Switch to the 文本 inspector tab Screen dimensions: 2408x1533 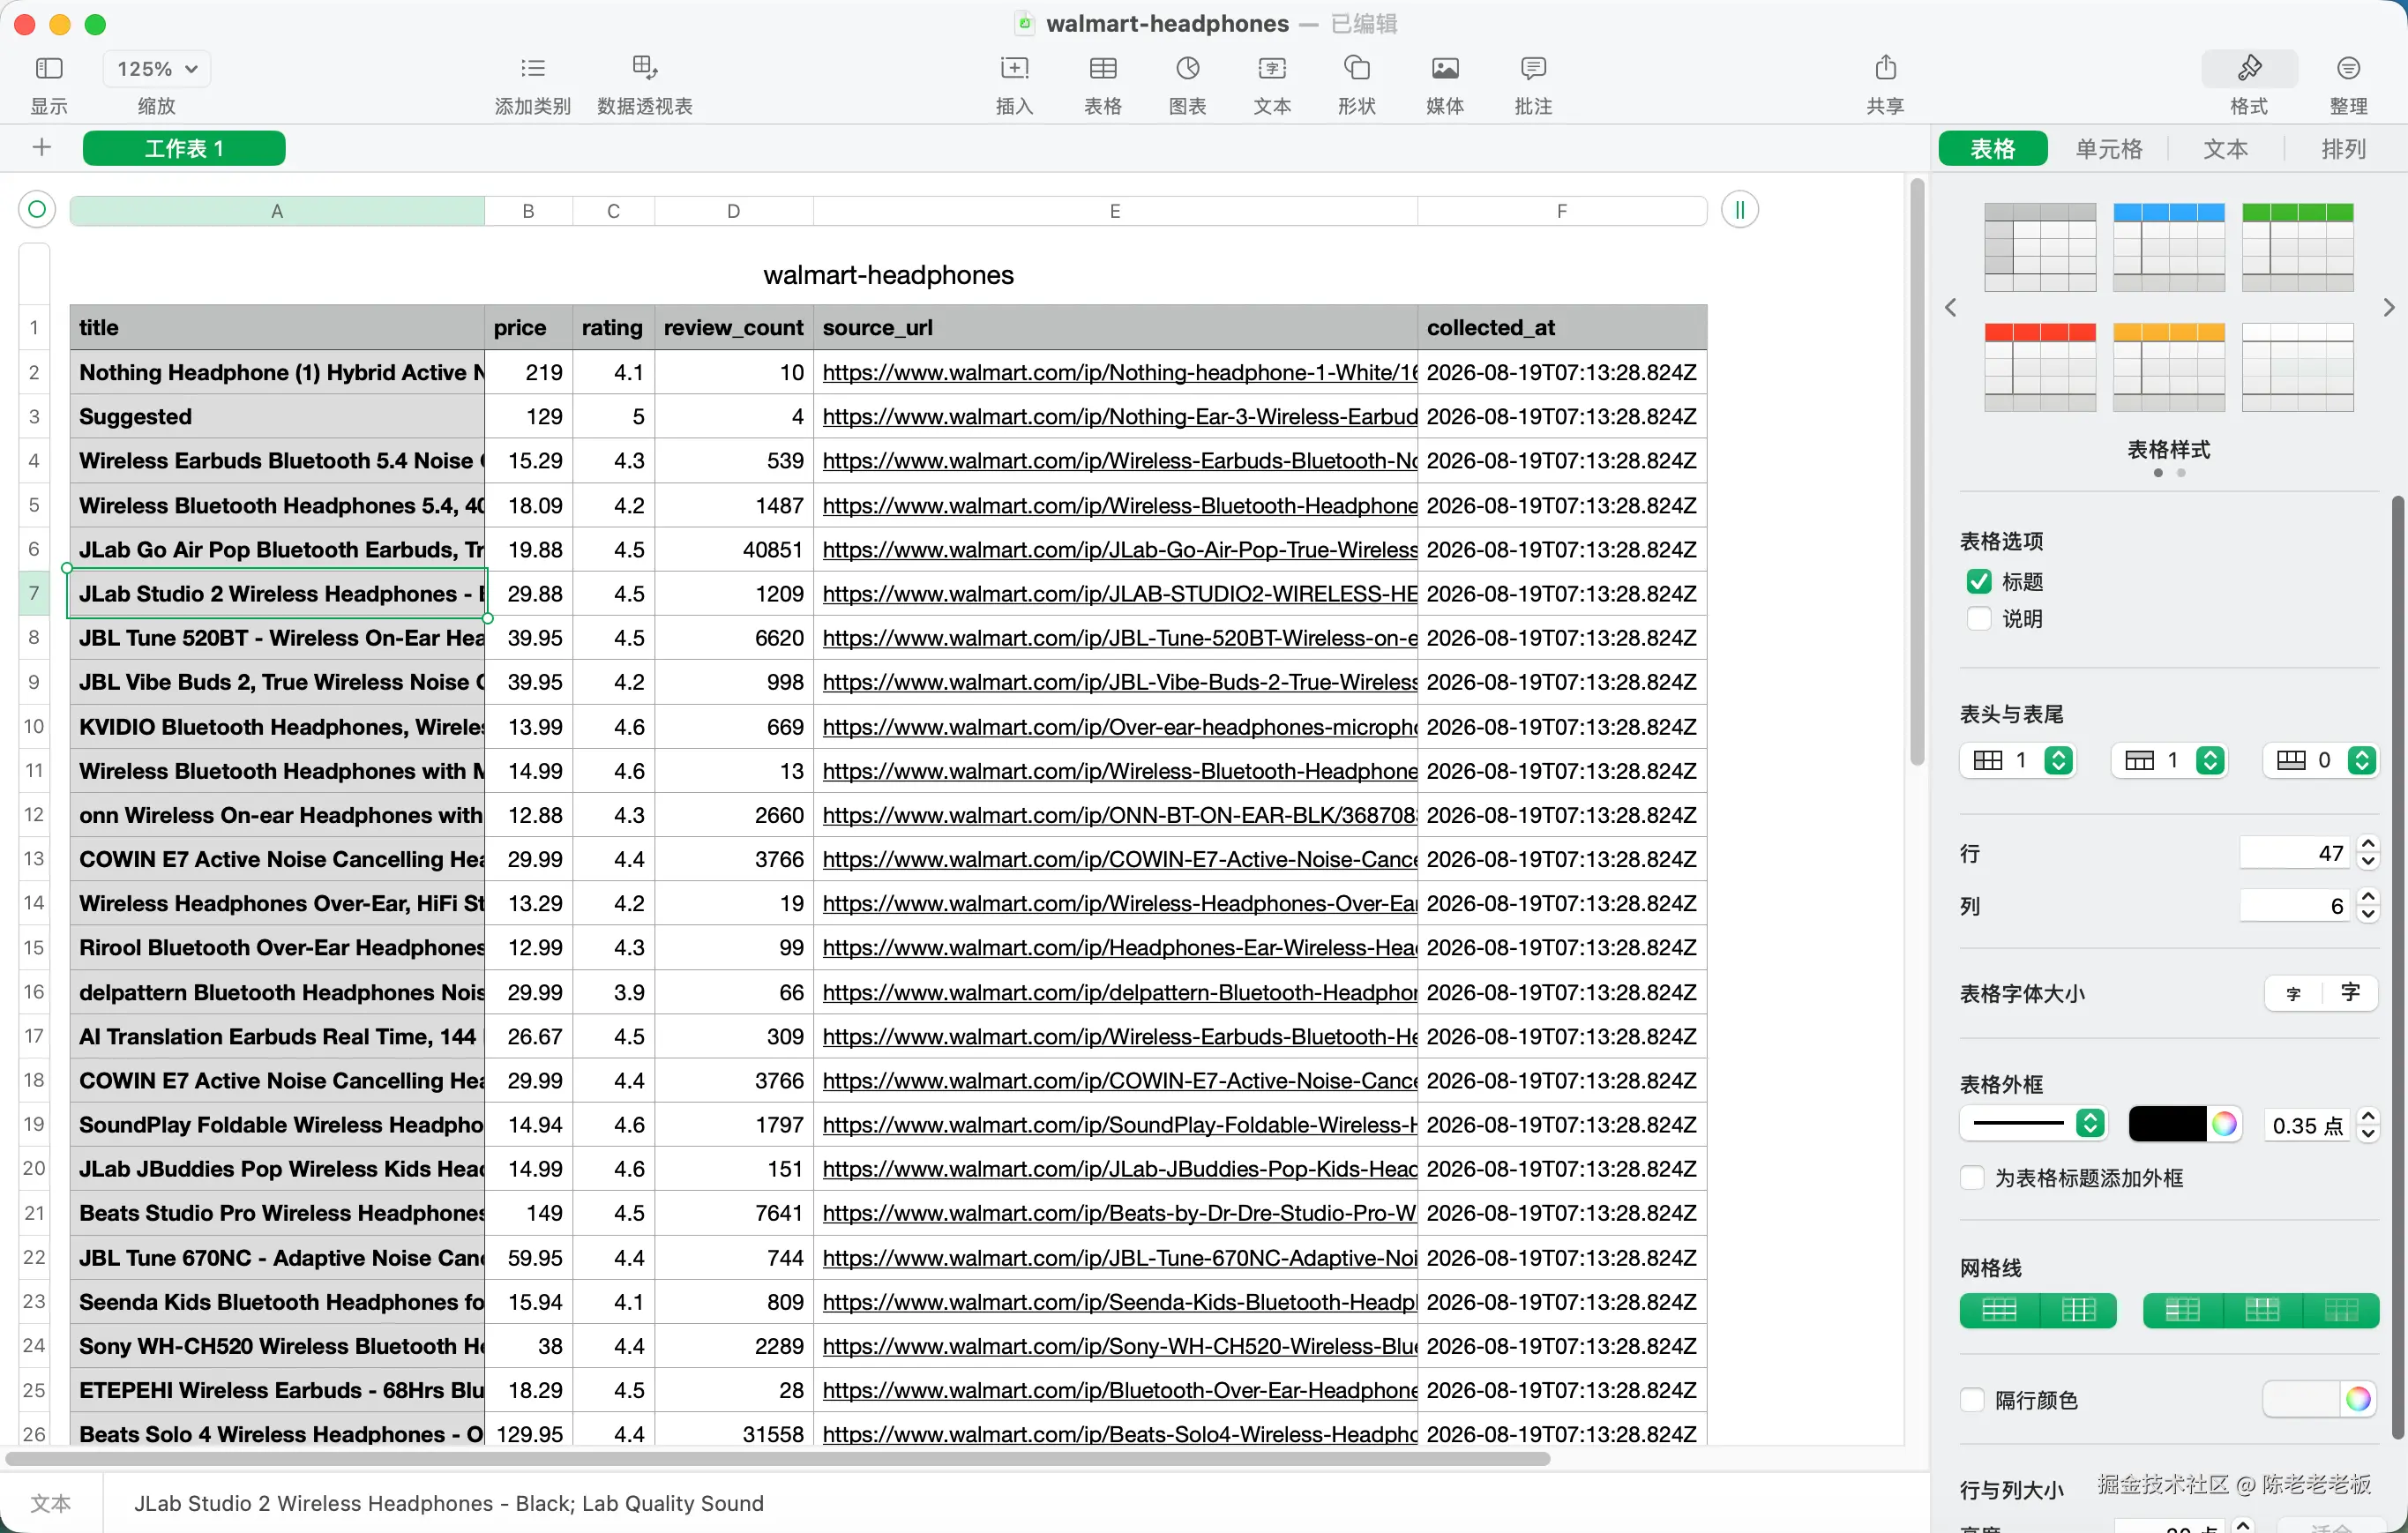coord(2225,149)
